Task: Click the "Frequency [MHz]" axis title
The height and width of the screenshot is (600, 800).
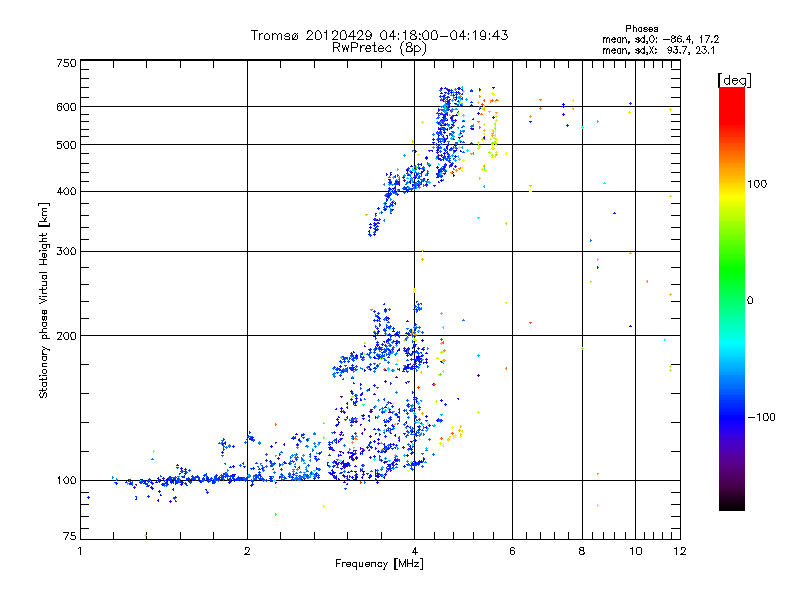Action: click(x=380, y=564)
